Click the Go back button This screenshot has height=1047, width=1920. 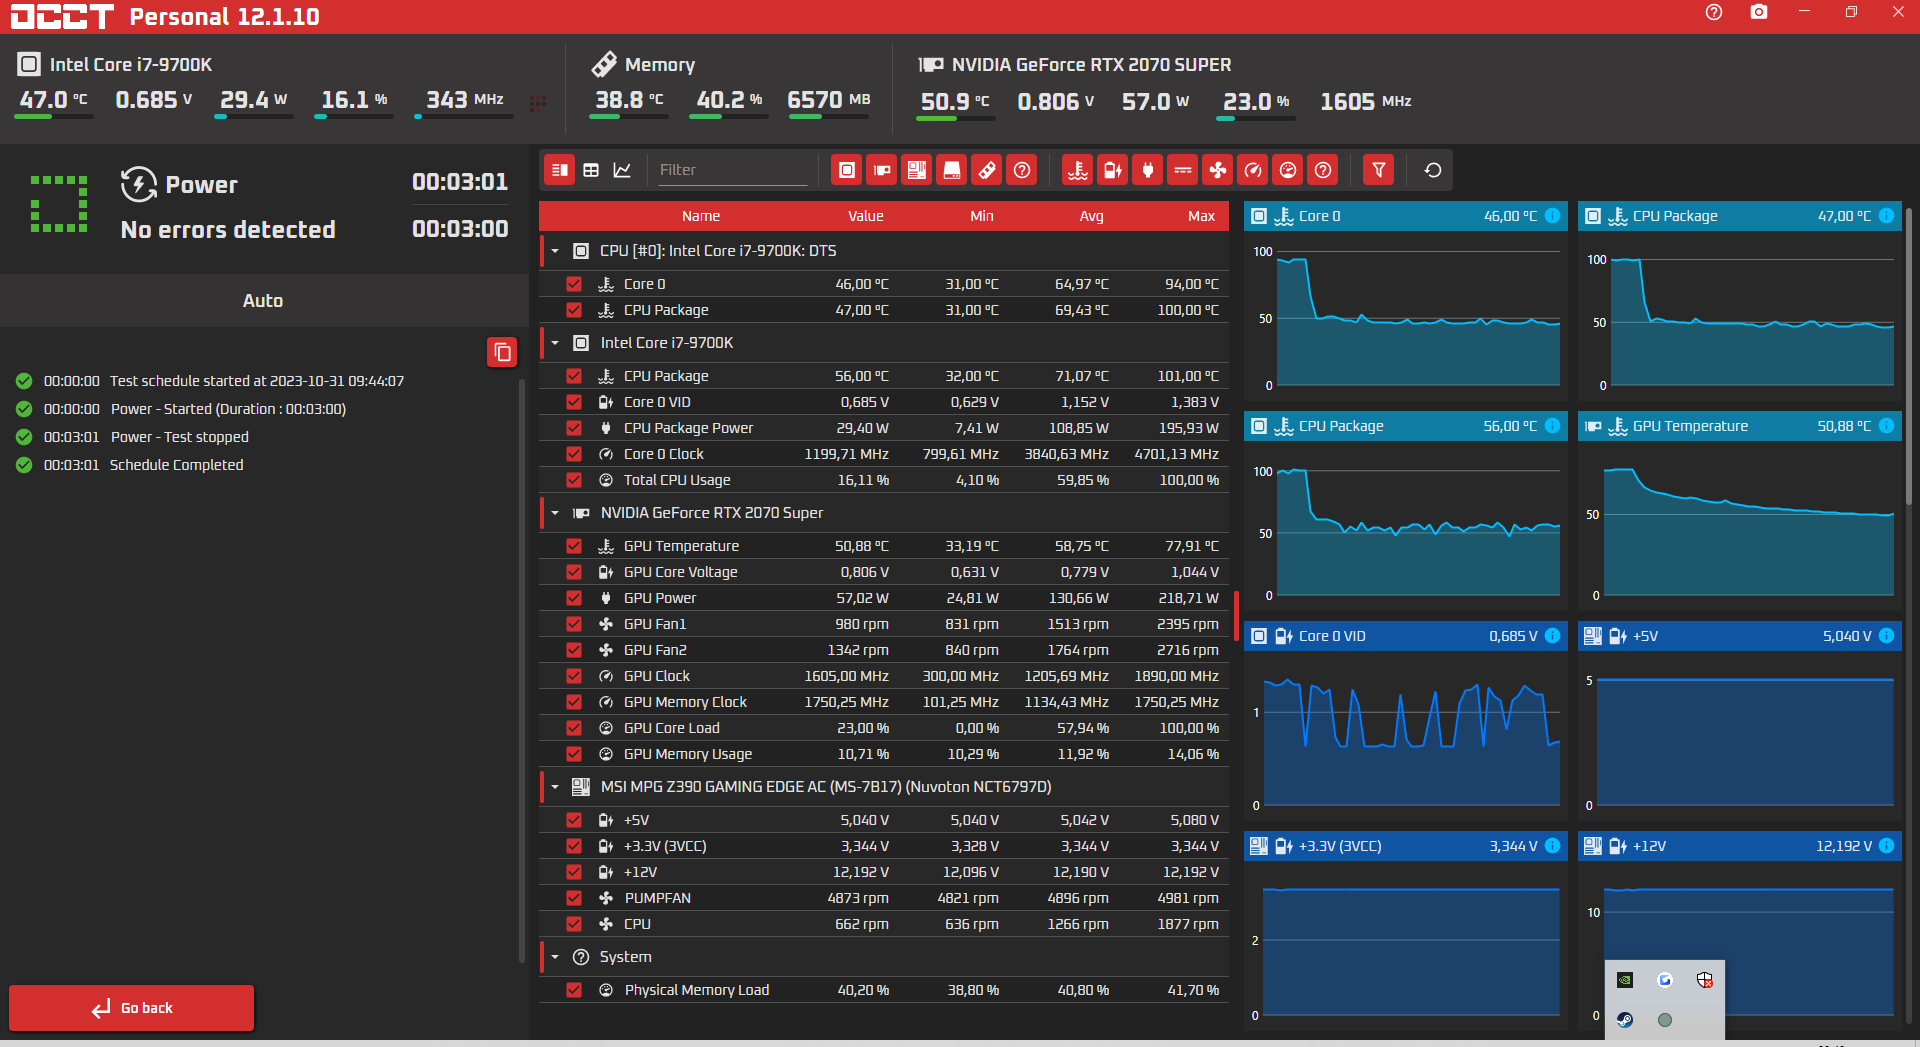pos(132,1008)
